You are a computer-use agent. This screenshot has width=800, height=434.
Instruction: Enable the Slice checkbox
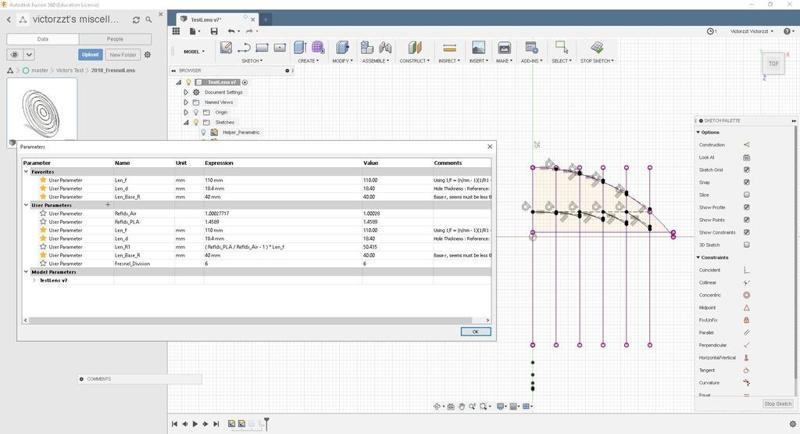746,195
